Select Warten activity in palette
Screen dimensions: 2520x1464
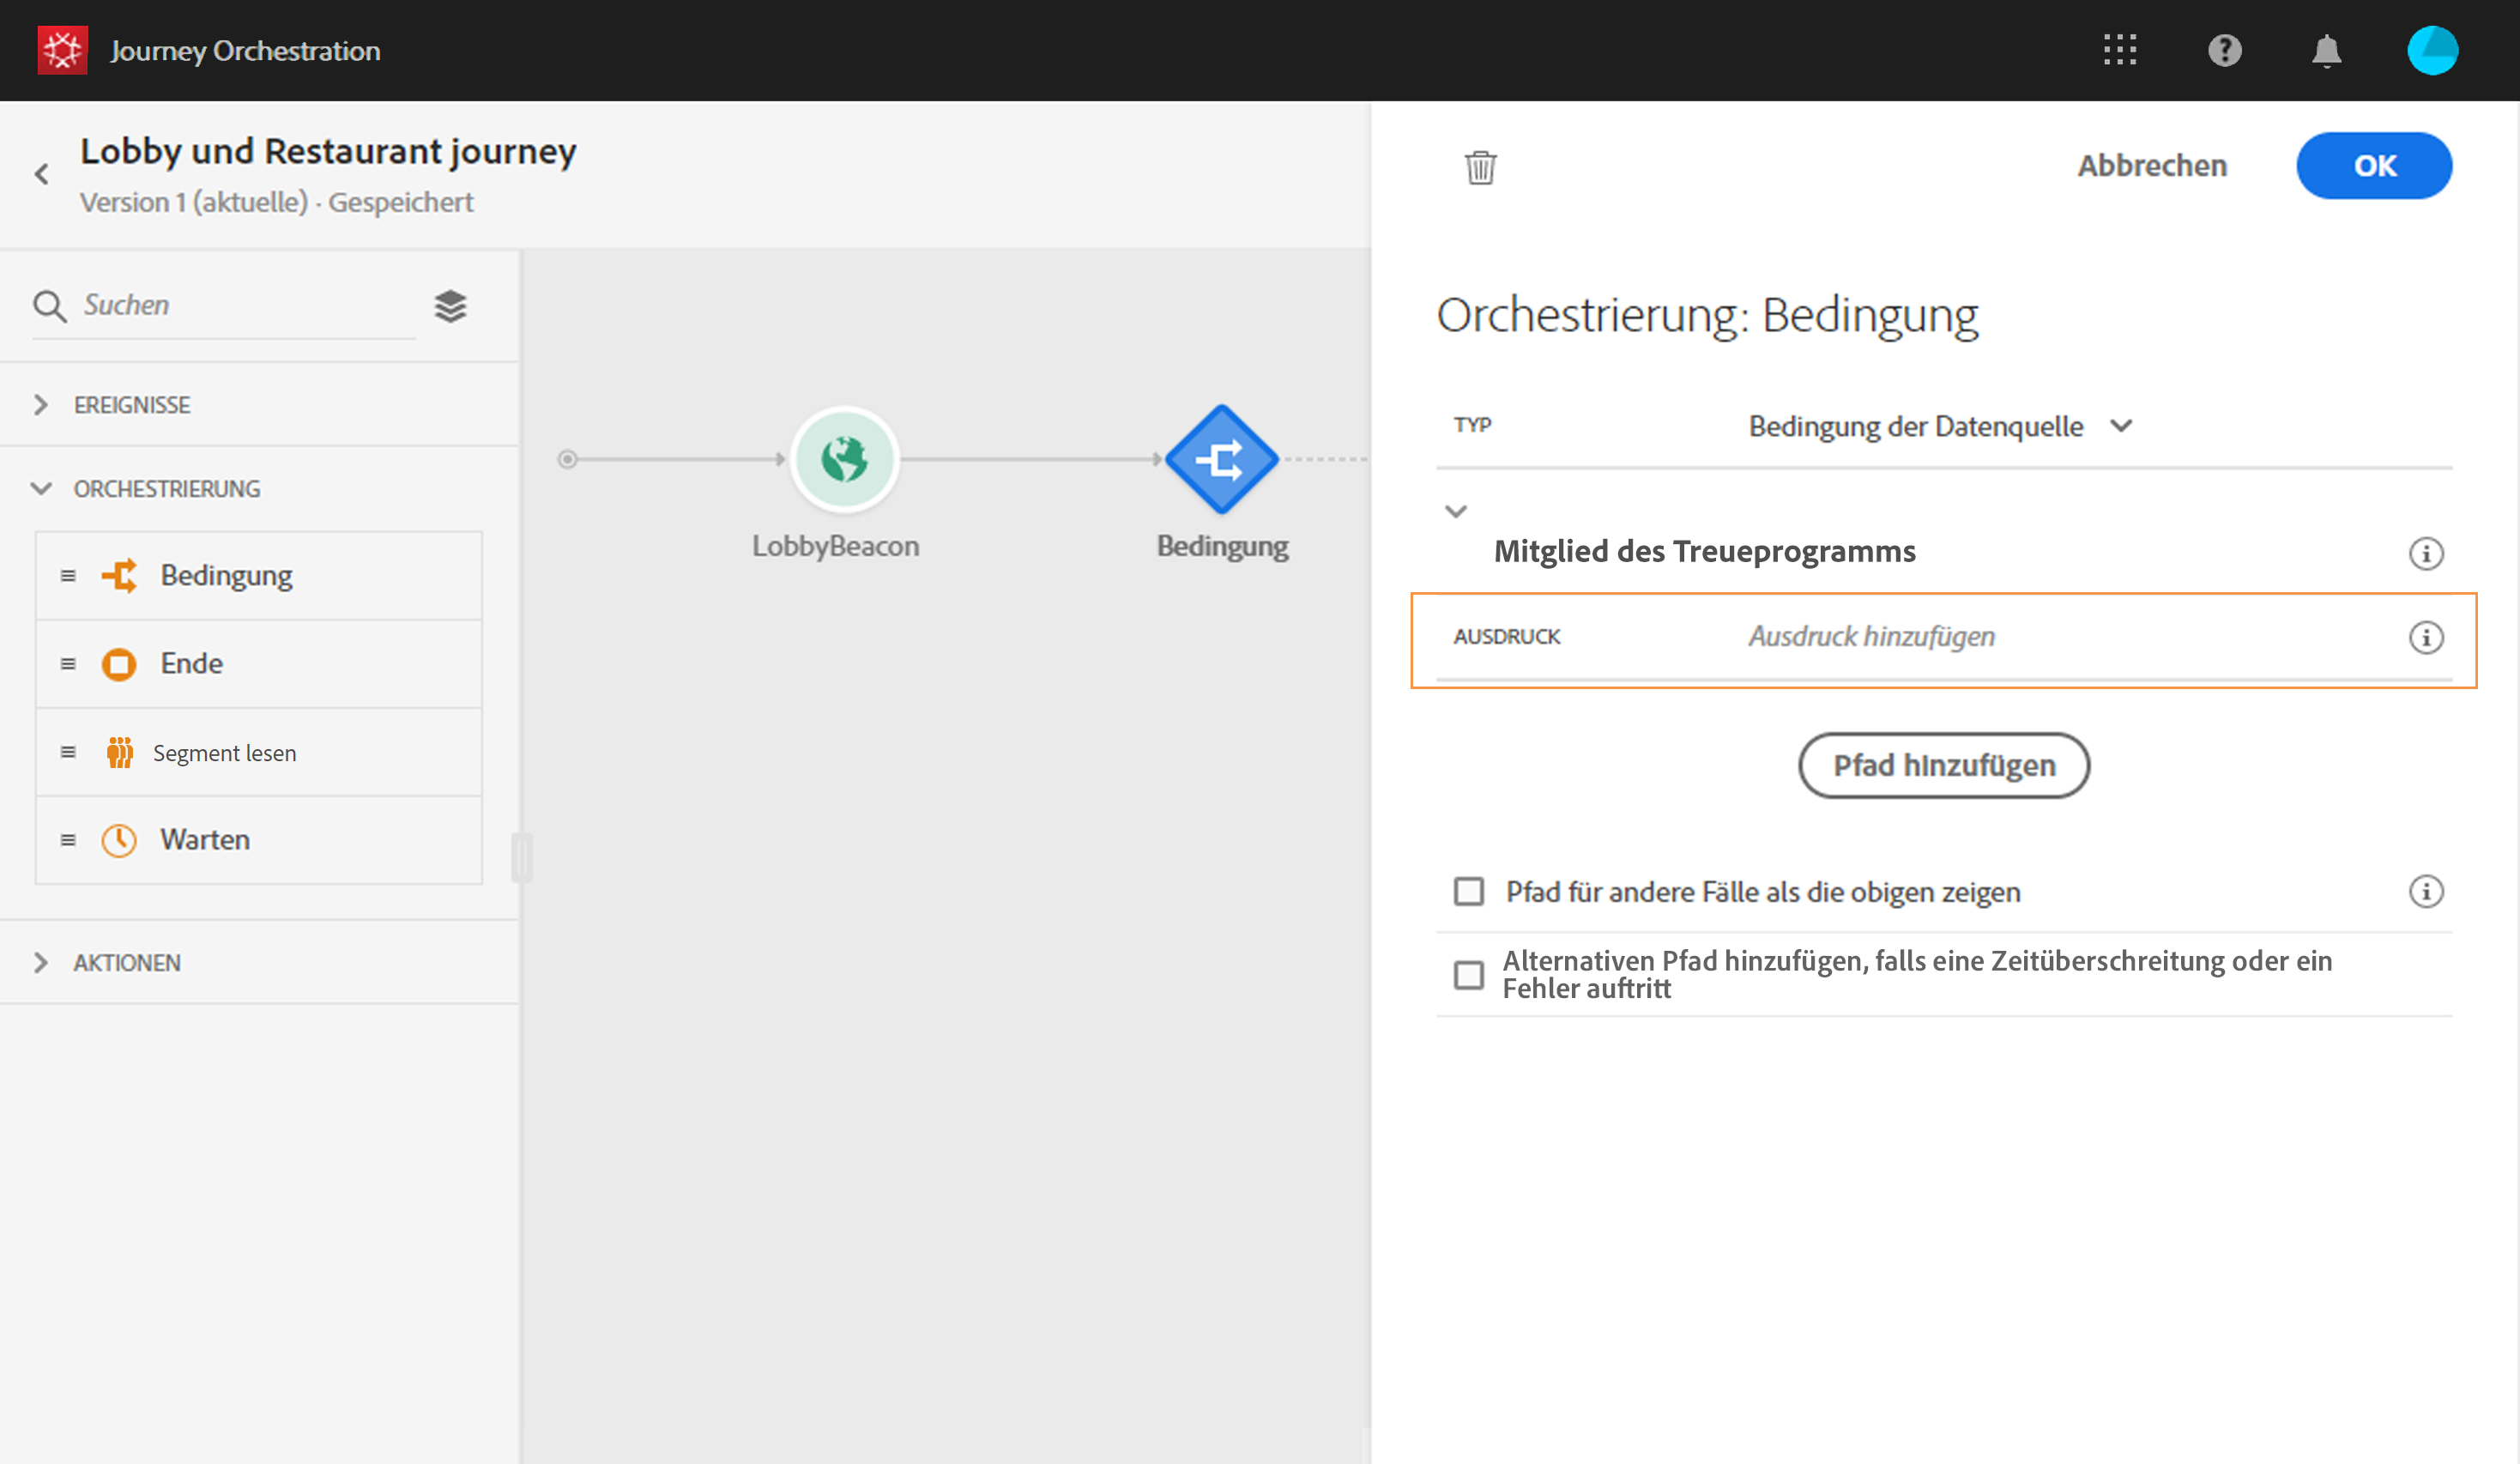coord(205,840)
